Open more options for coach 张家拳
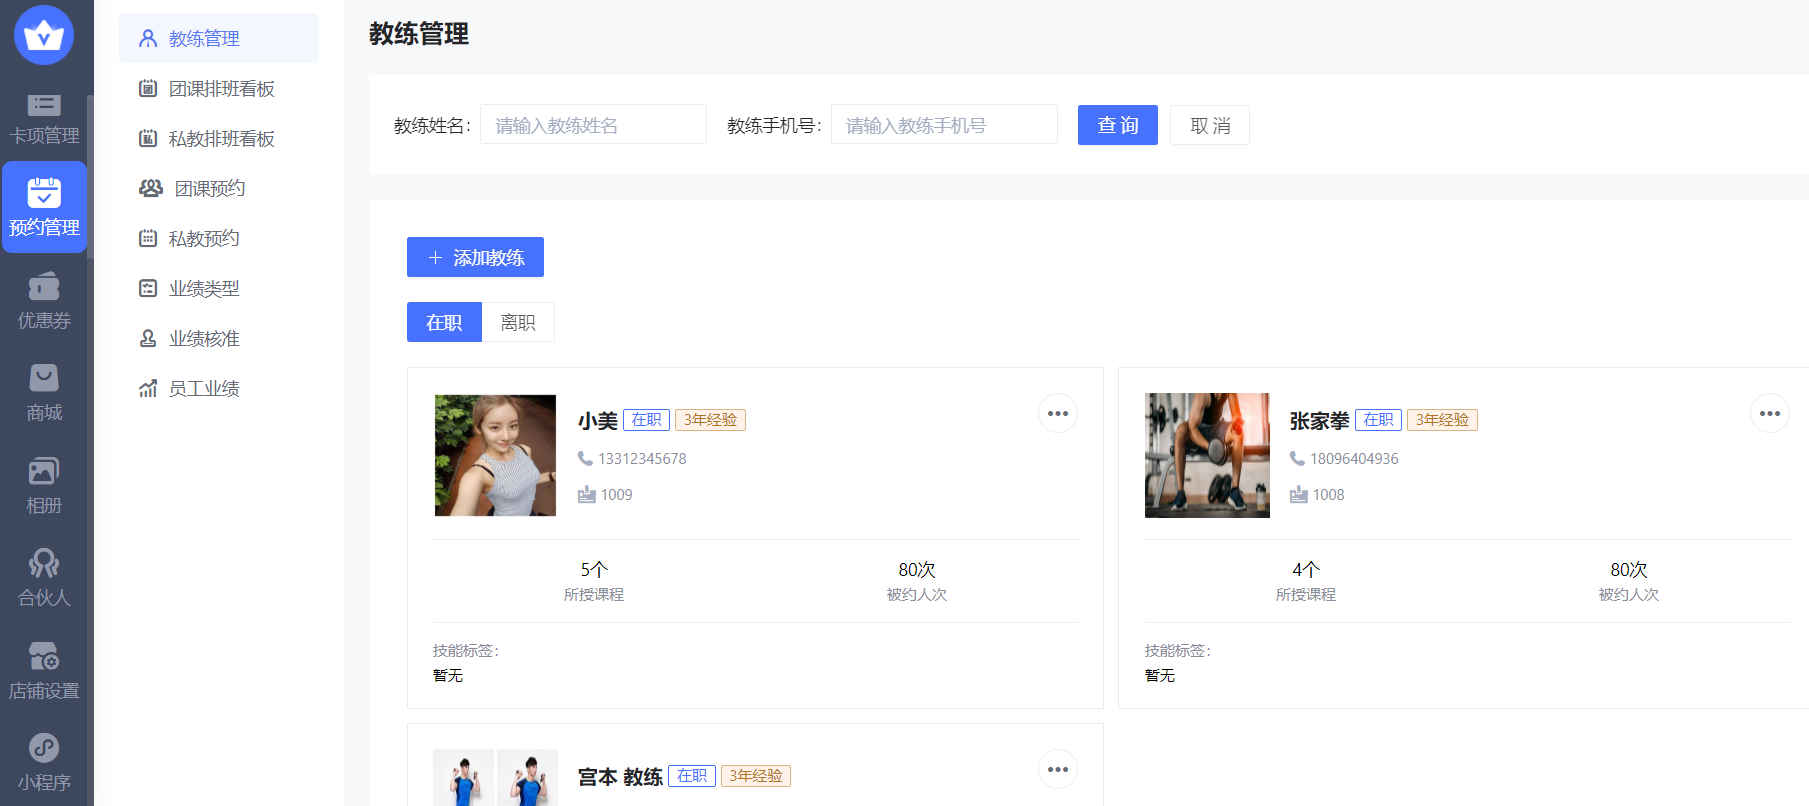The image size is (1809, 806). pyautogui.click(x=1770, y=413)
